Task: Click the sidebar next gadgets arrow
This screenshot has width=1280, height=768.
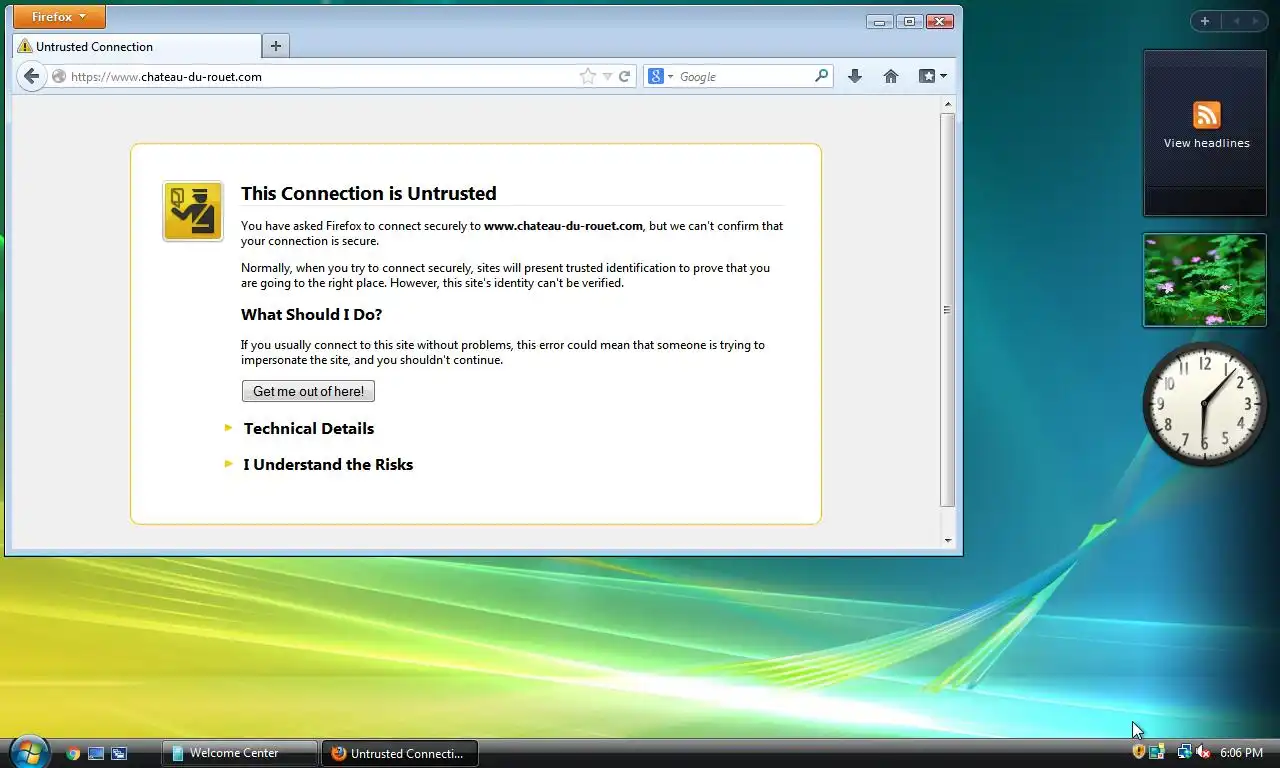Action: 1255,21
